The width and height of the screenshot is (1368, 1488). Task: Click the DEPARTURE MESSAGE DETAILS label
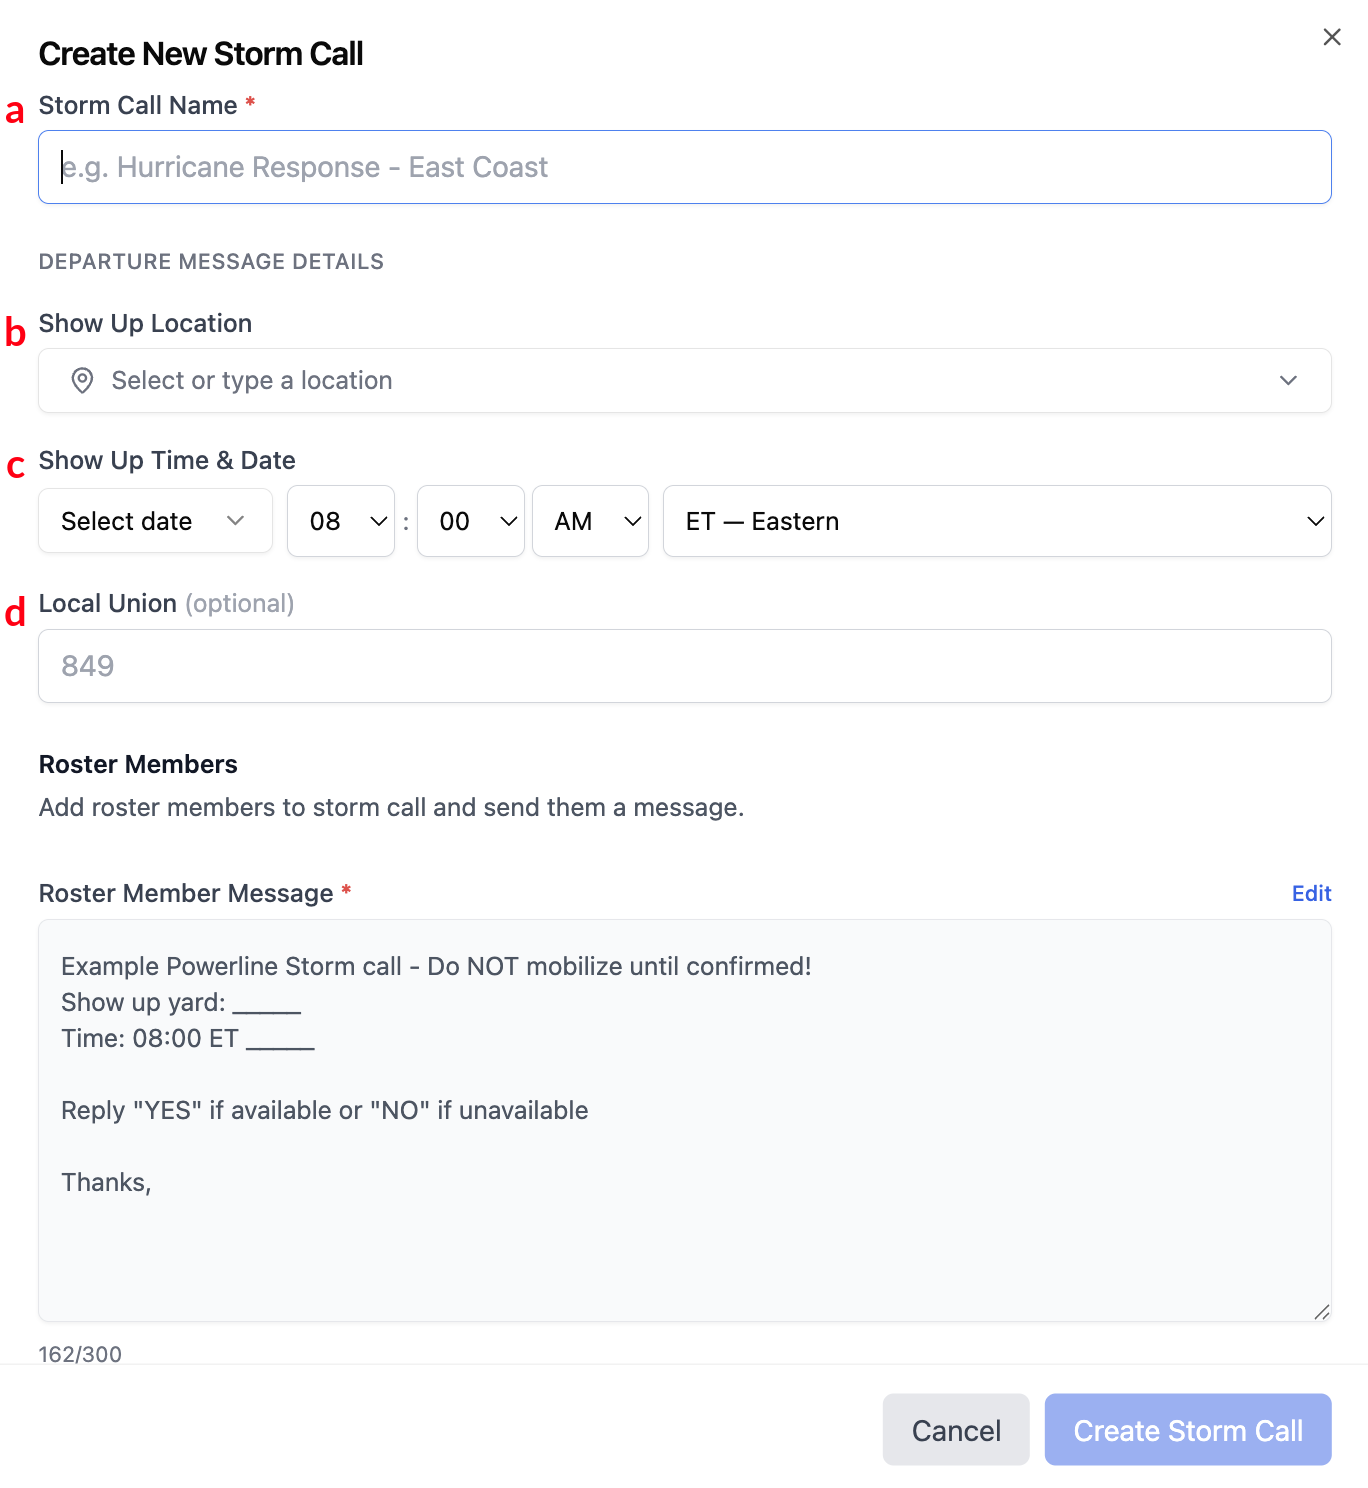(211, 262)
